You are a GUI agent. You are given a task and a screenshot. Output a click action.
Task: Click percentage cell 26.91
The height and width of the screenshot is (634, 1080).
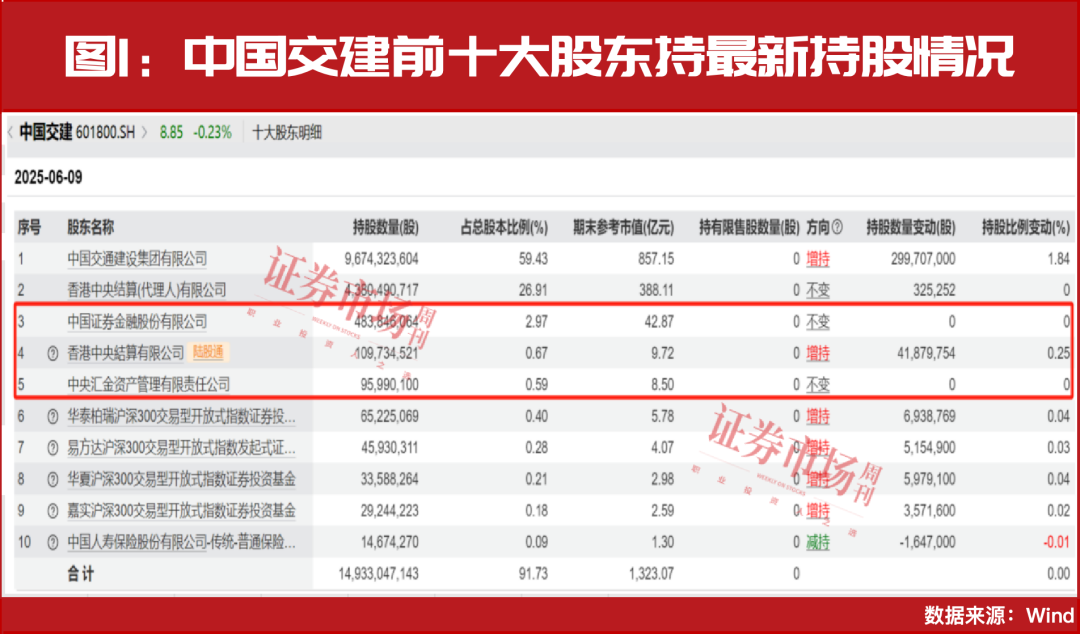534,290
